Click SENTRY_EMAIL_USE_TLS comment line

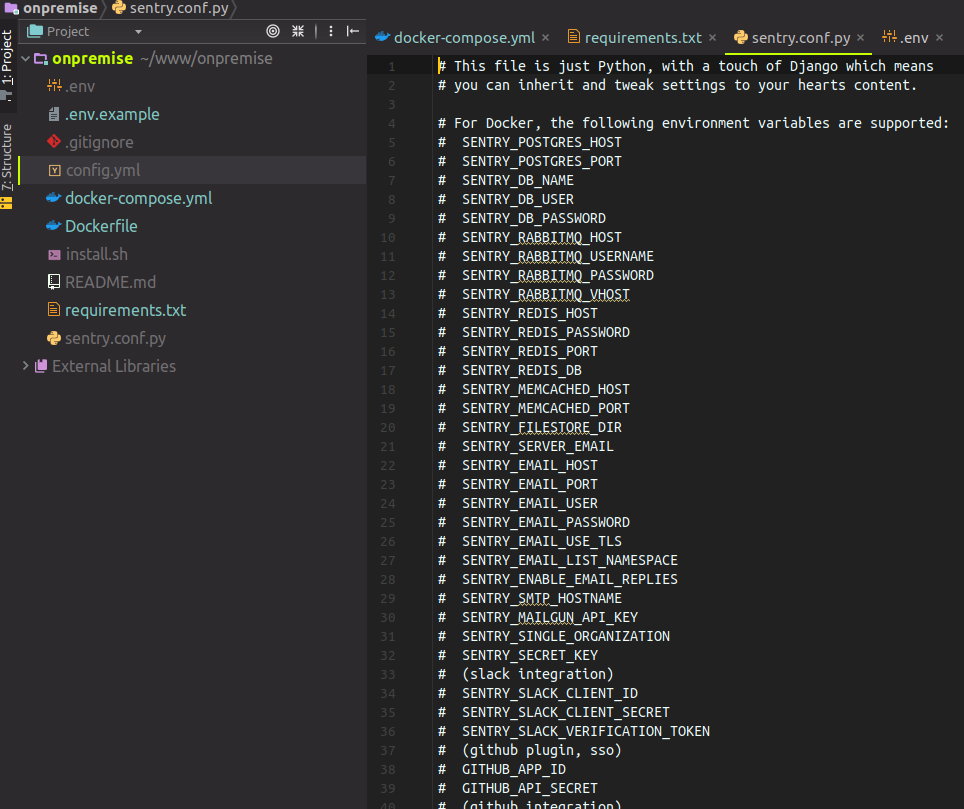(529, 542)
